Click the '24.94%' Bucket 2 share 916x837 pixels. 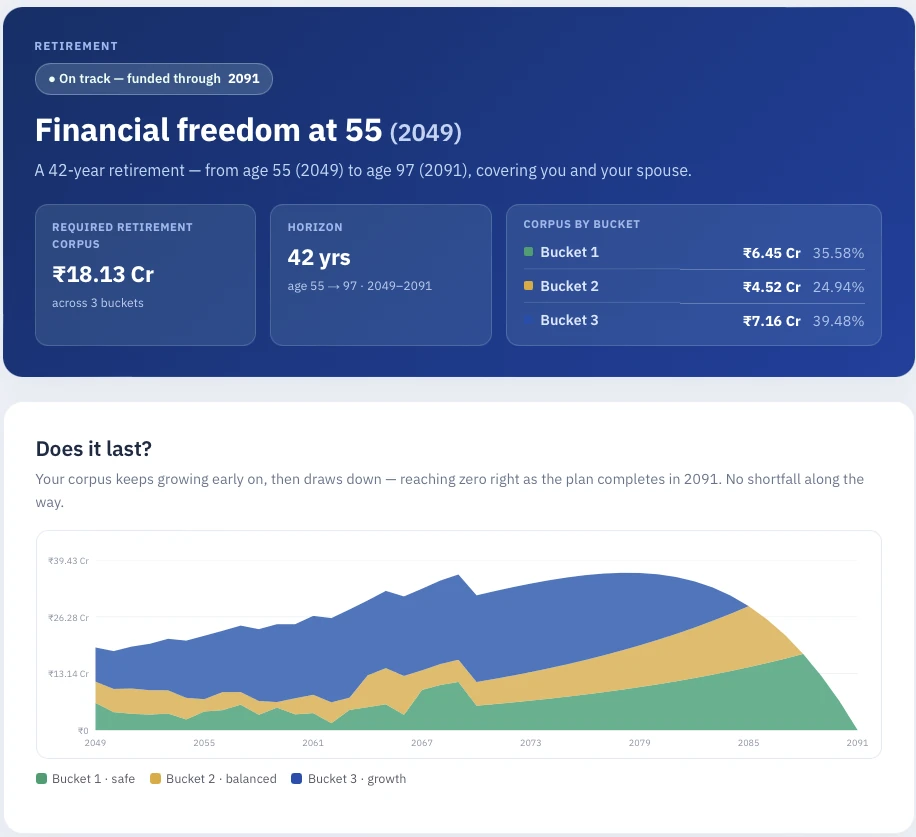point(838,287)
